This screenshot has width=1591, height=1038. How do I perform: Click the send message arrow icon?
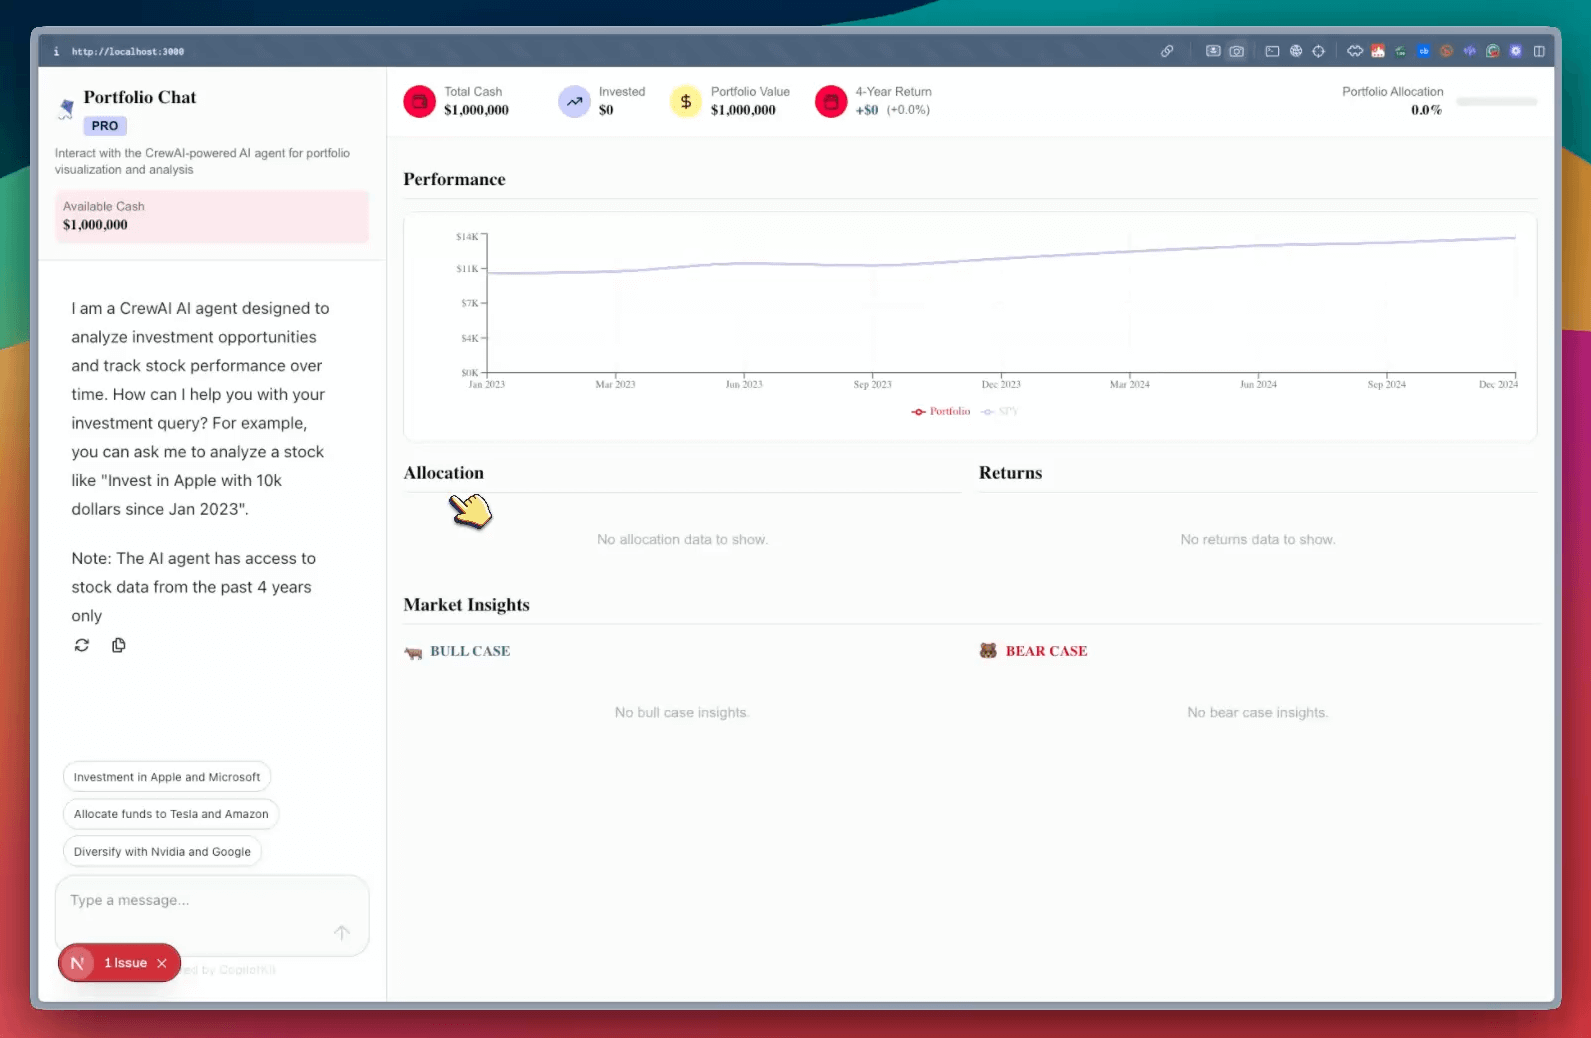pos(342,932)
